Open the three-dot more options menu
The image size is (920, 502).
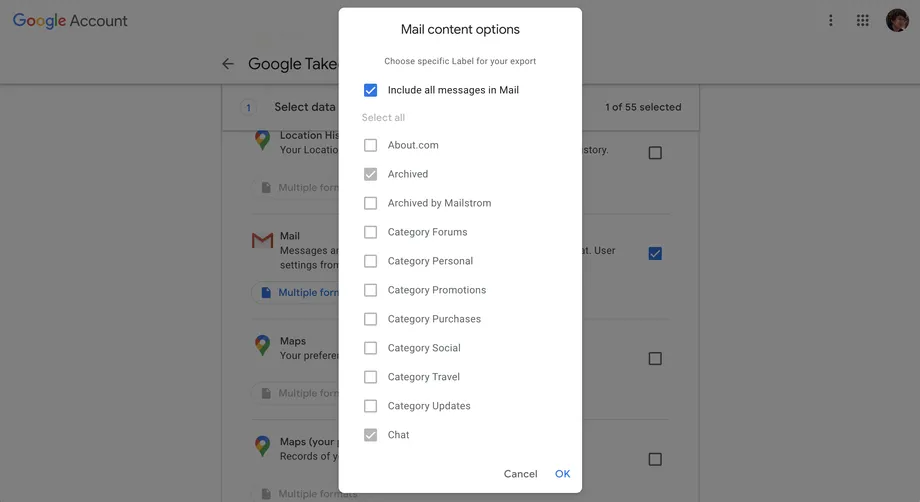(x=831, y=21)
